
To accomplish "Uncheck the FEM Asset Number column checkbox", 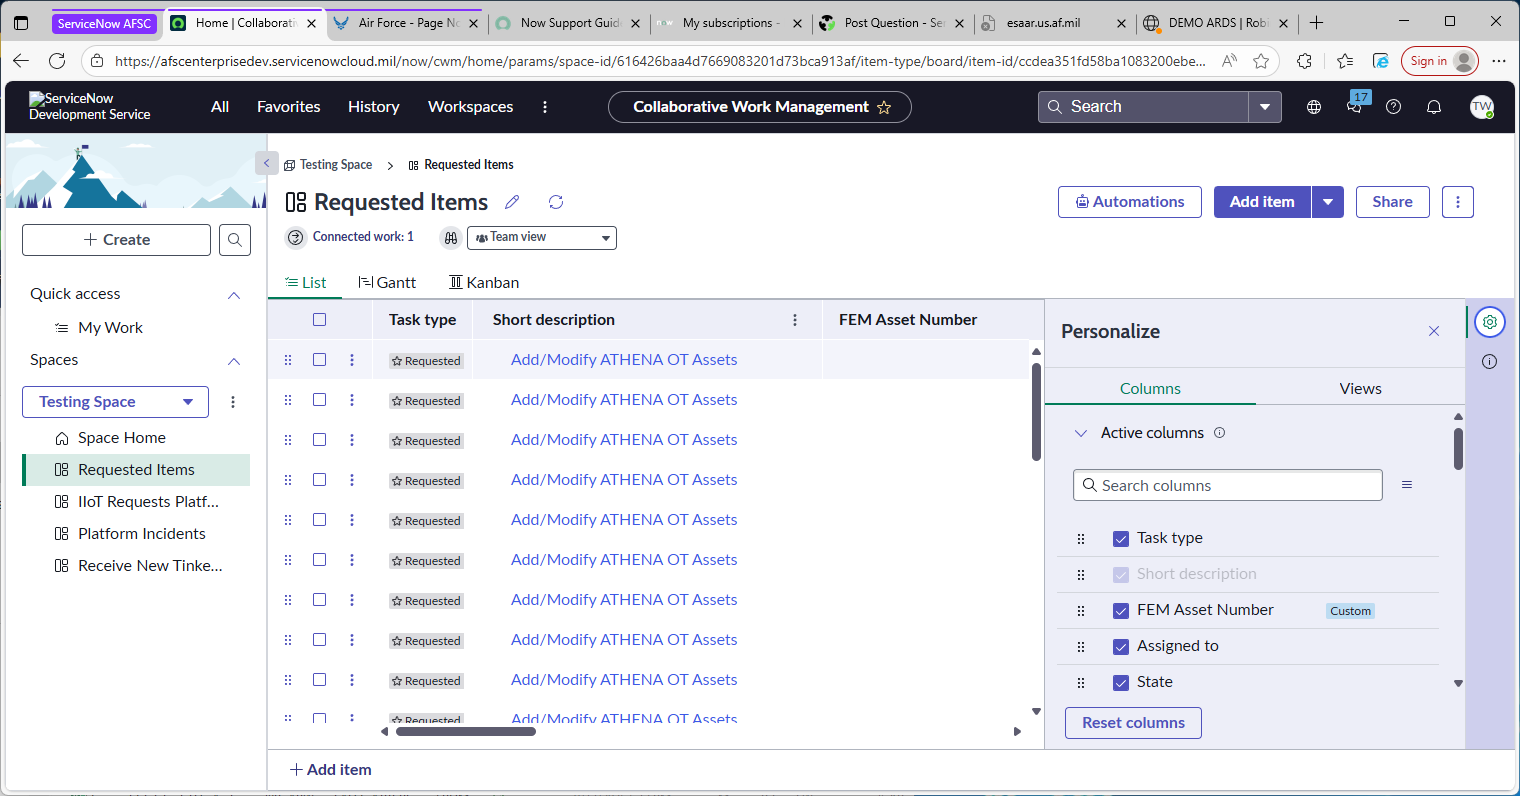I will (1121, 611).
